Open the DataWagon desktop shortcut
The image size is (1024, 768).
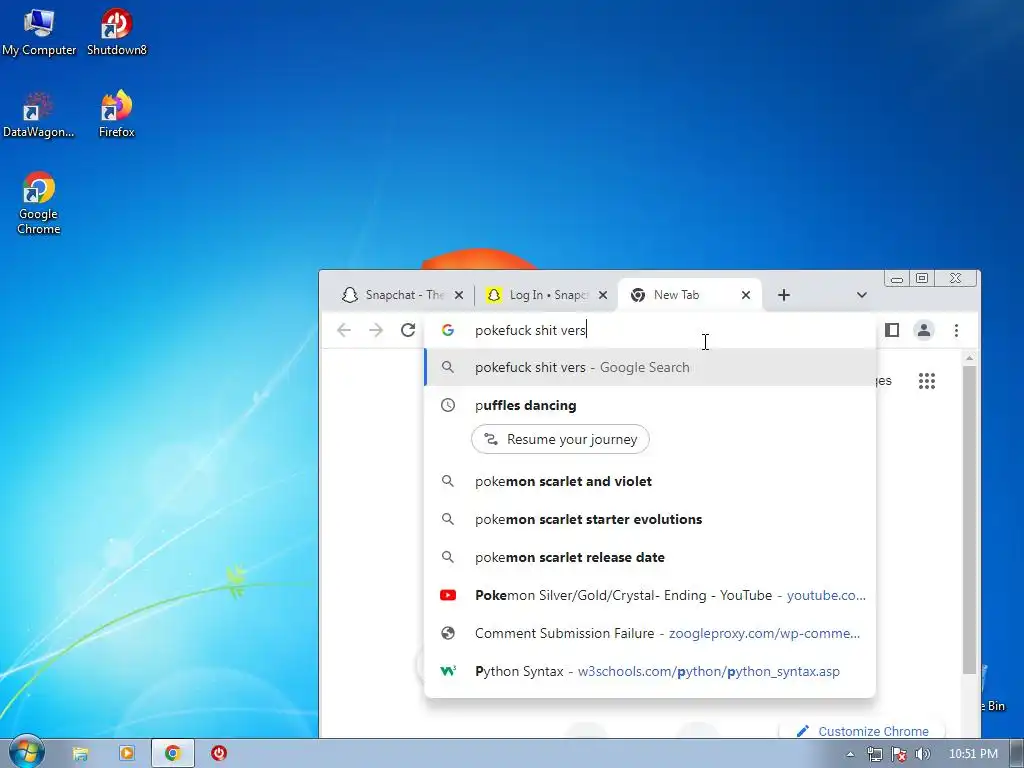[x=39, y=115]
